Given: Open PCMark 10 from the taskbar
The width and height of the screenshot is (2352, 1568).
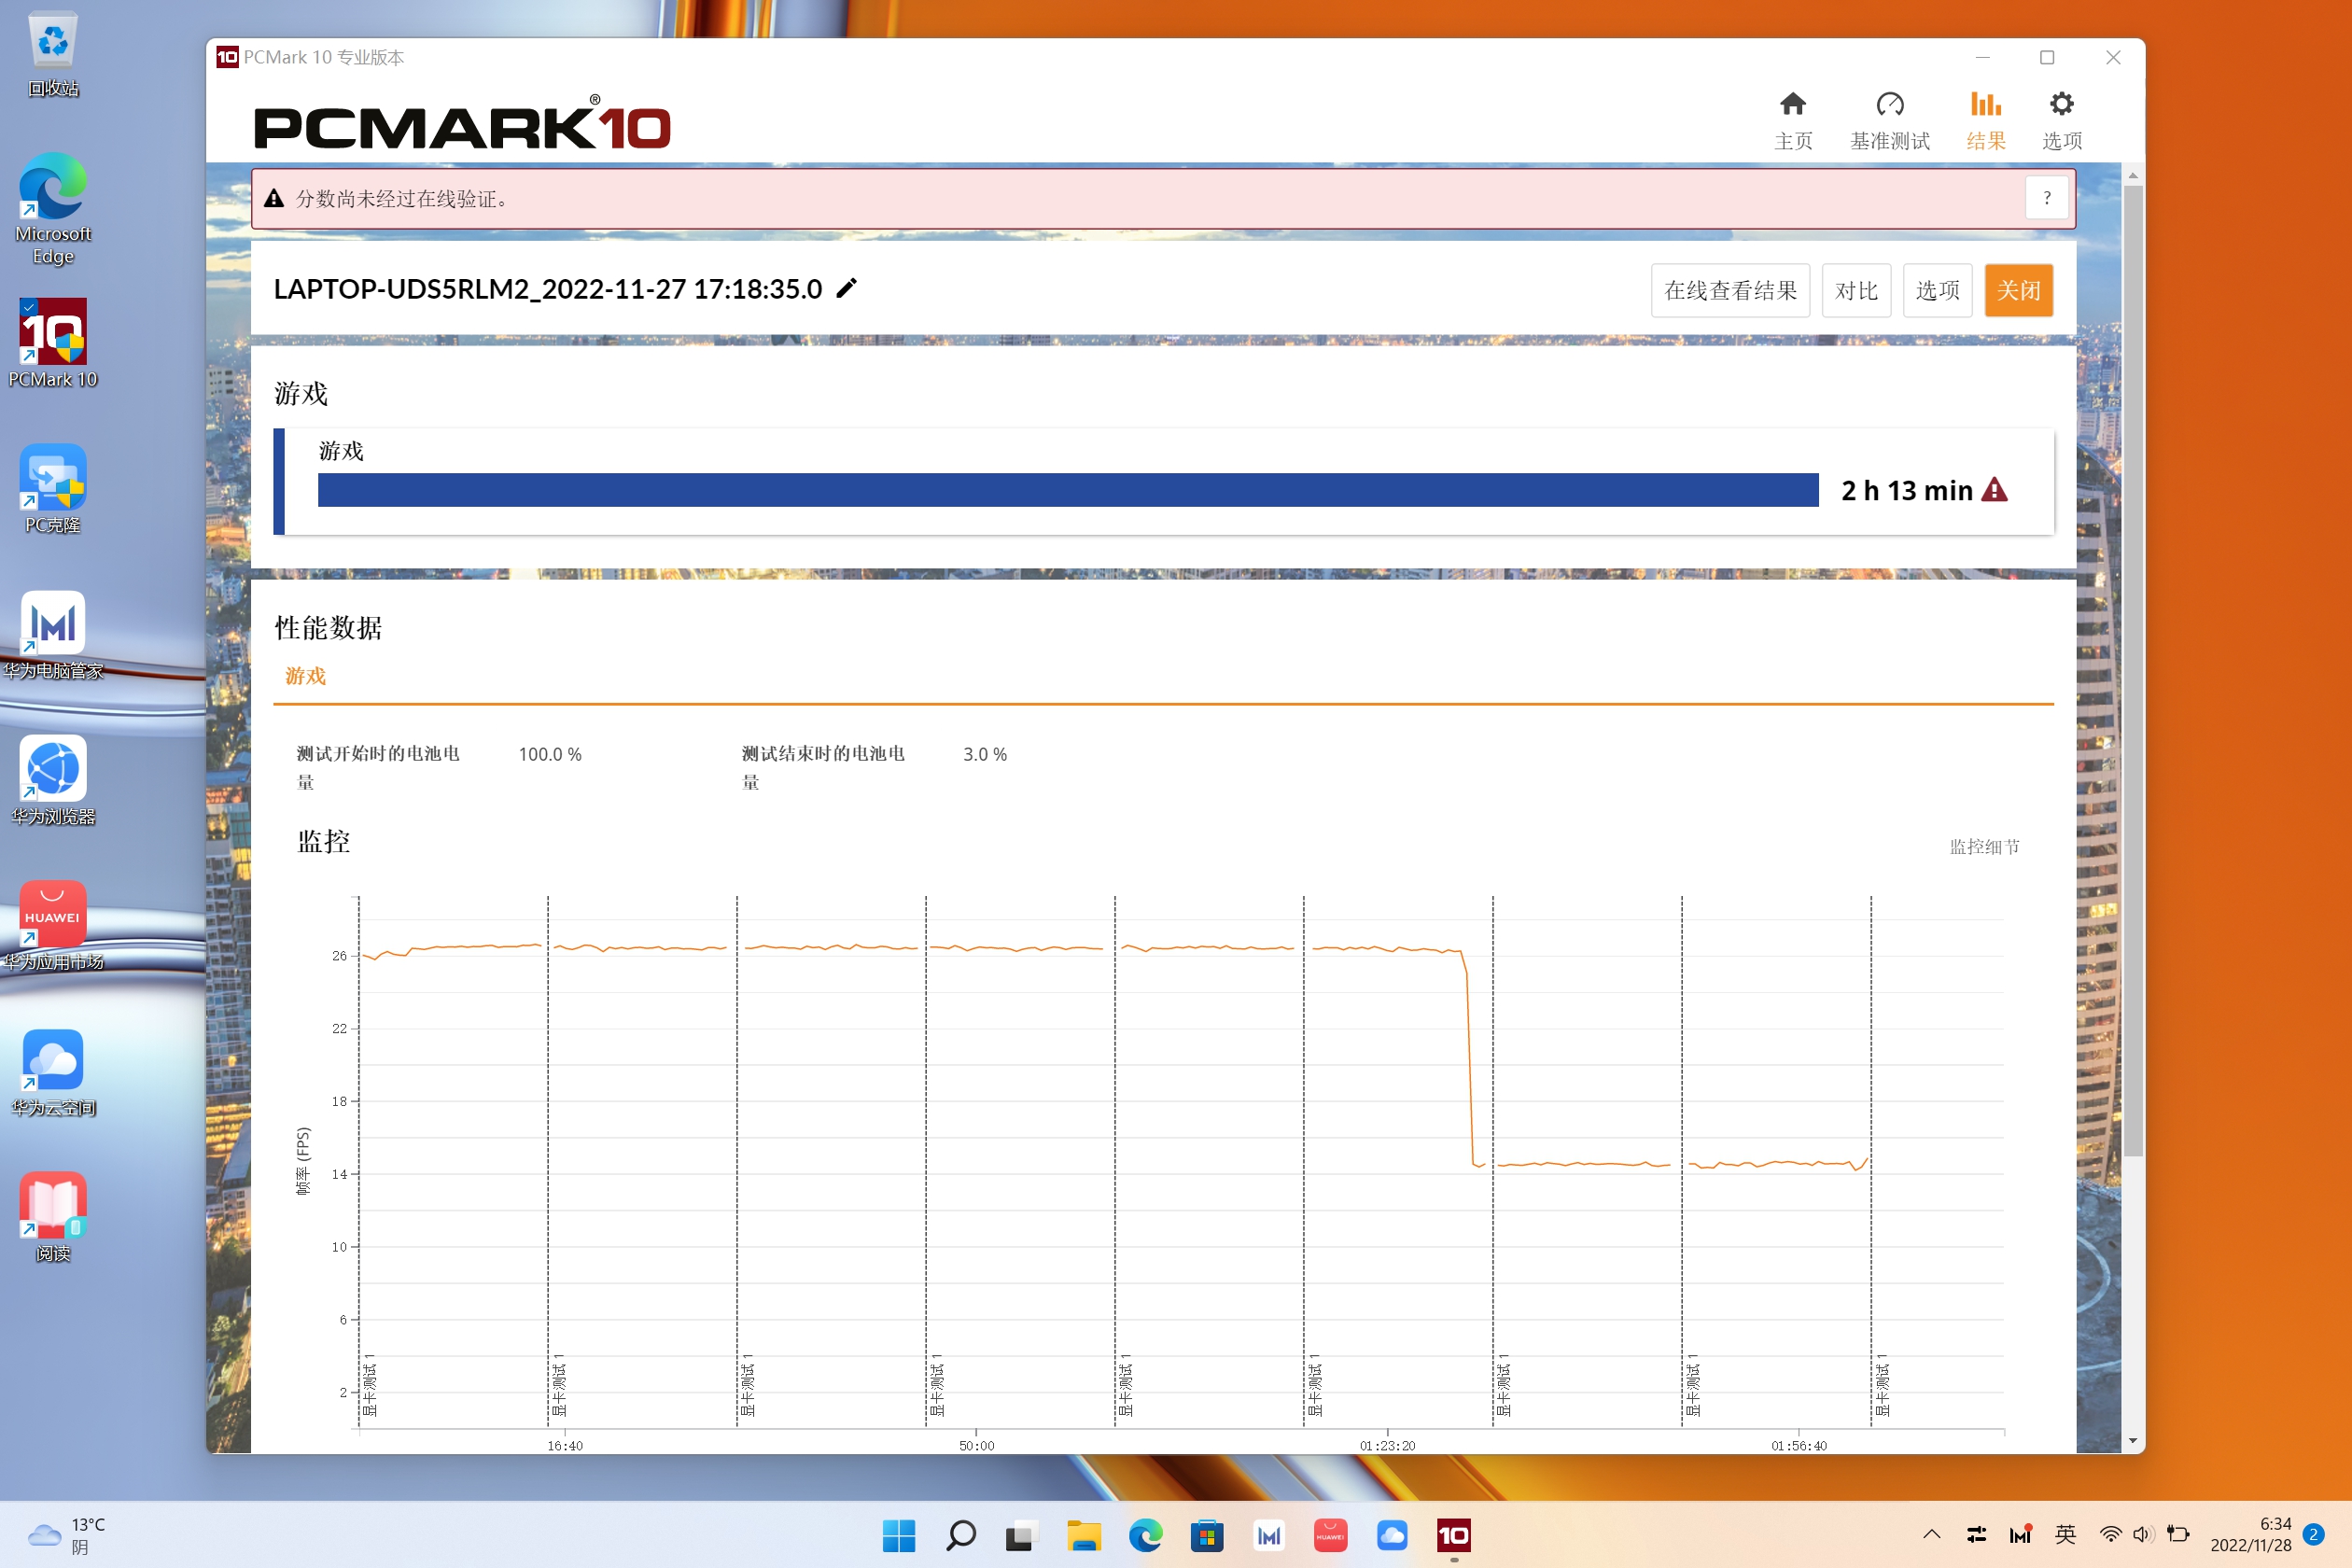Looking at the screenshot, I should coord(1453,1535).
